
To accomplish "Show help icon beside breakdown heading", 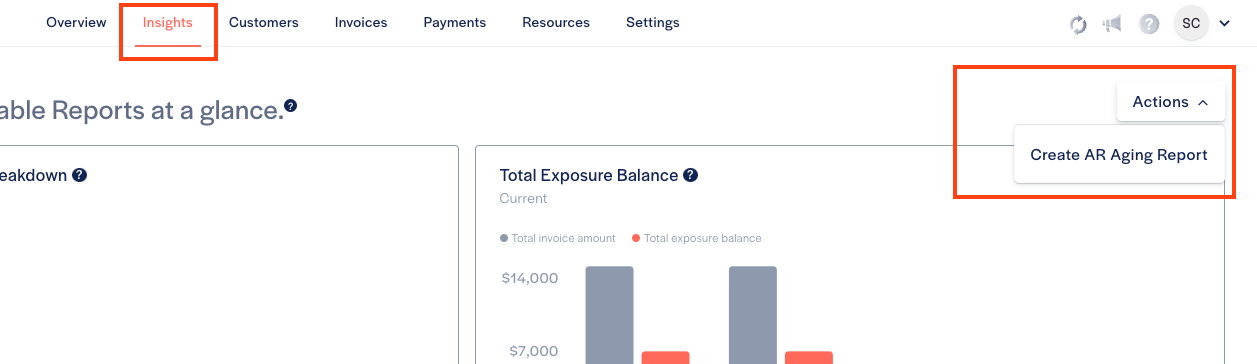I will pos(80,175).
